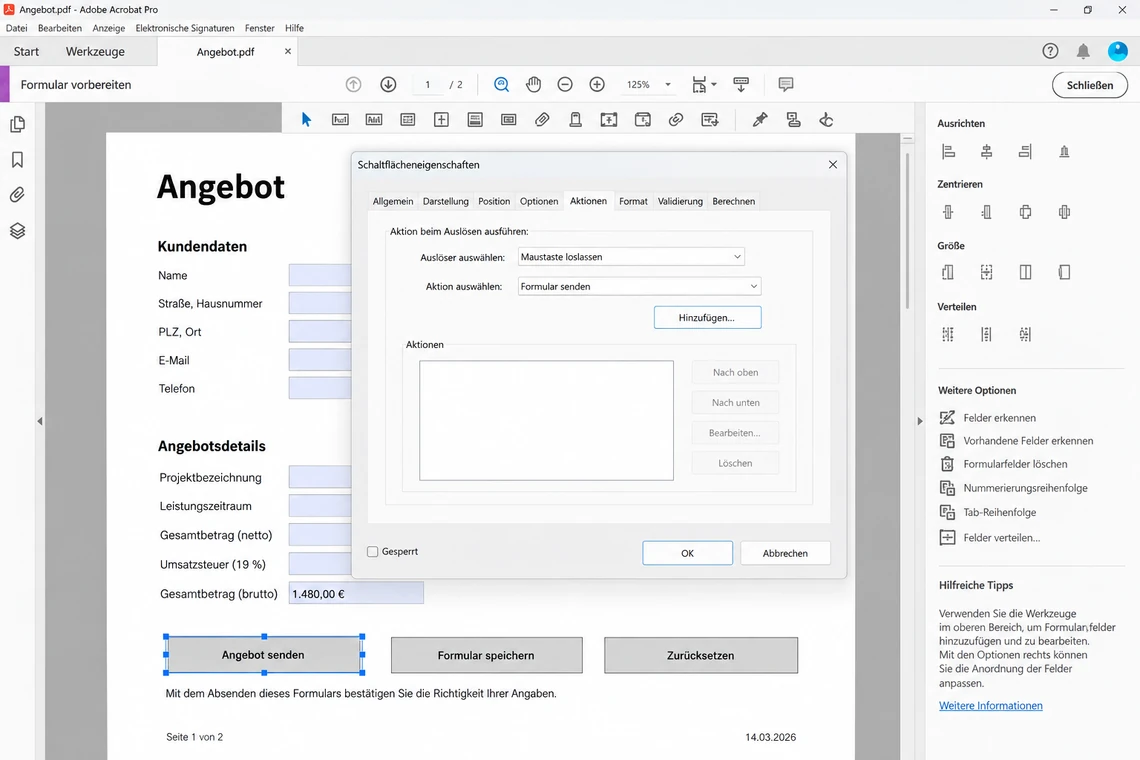This screenshot has width=1140, height=760.
Task: Click Abbrechen to cancel dialog
Action: [x=785, y=553]
